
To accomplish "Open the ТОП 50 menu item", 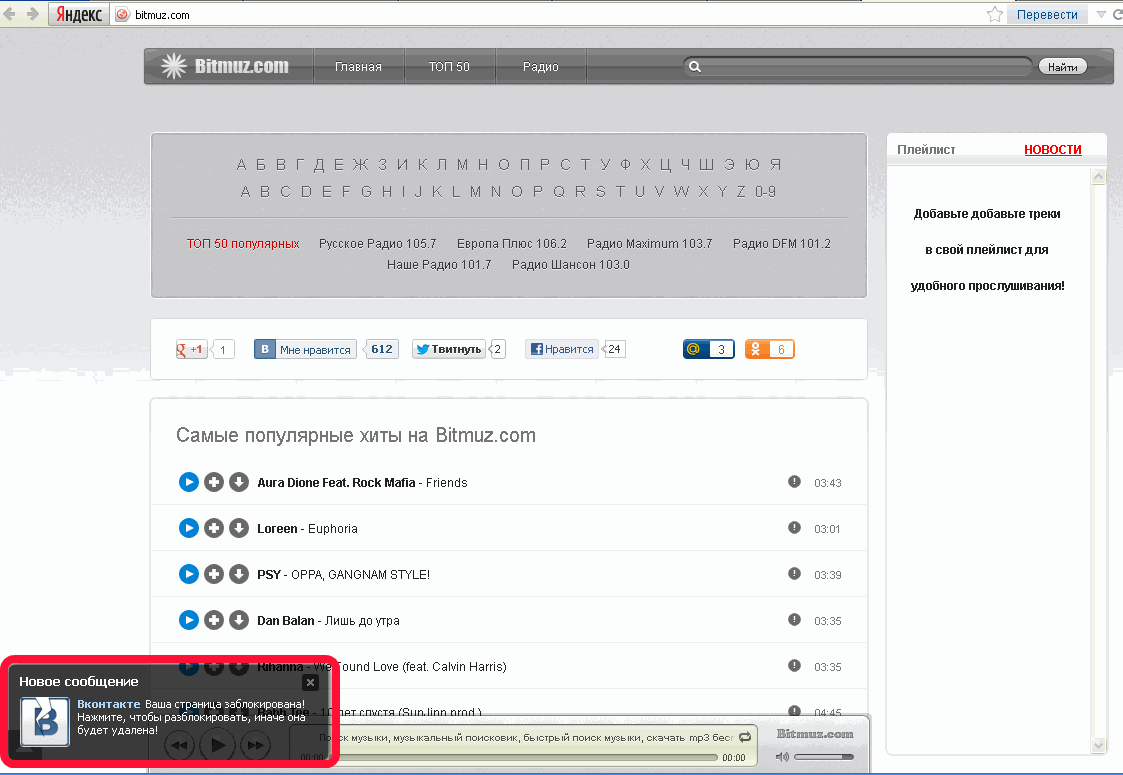I will 449,67.
